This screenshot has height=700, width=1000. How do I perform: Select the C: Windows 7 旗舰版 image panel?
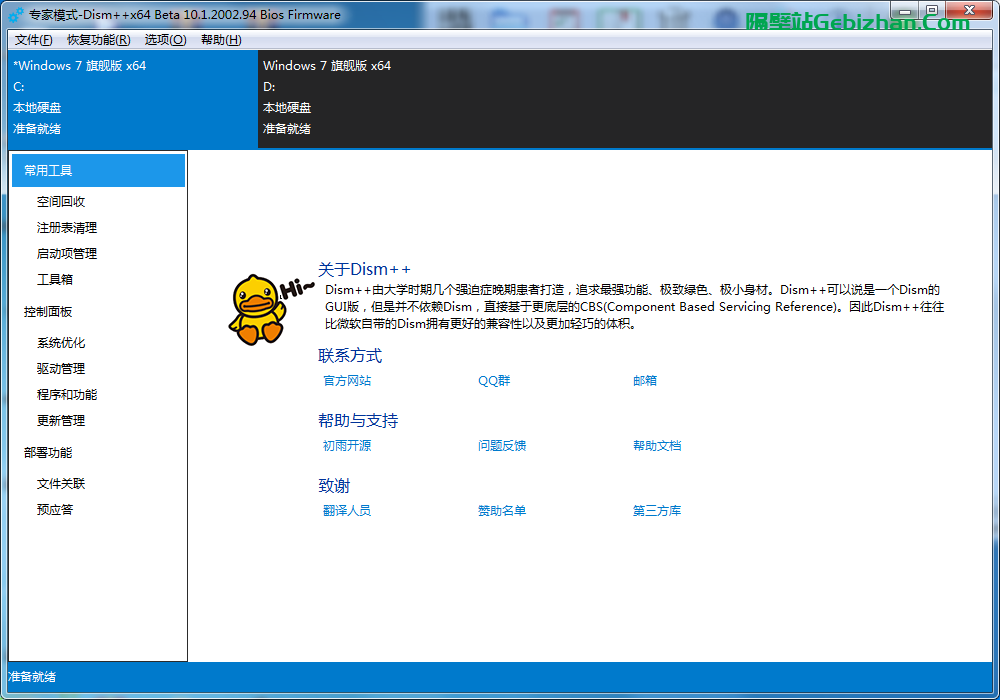pyautogui.click(x=133, y=99)
